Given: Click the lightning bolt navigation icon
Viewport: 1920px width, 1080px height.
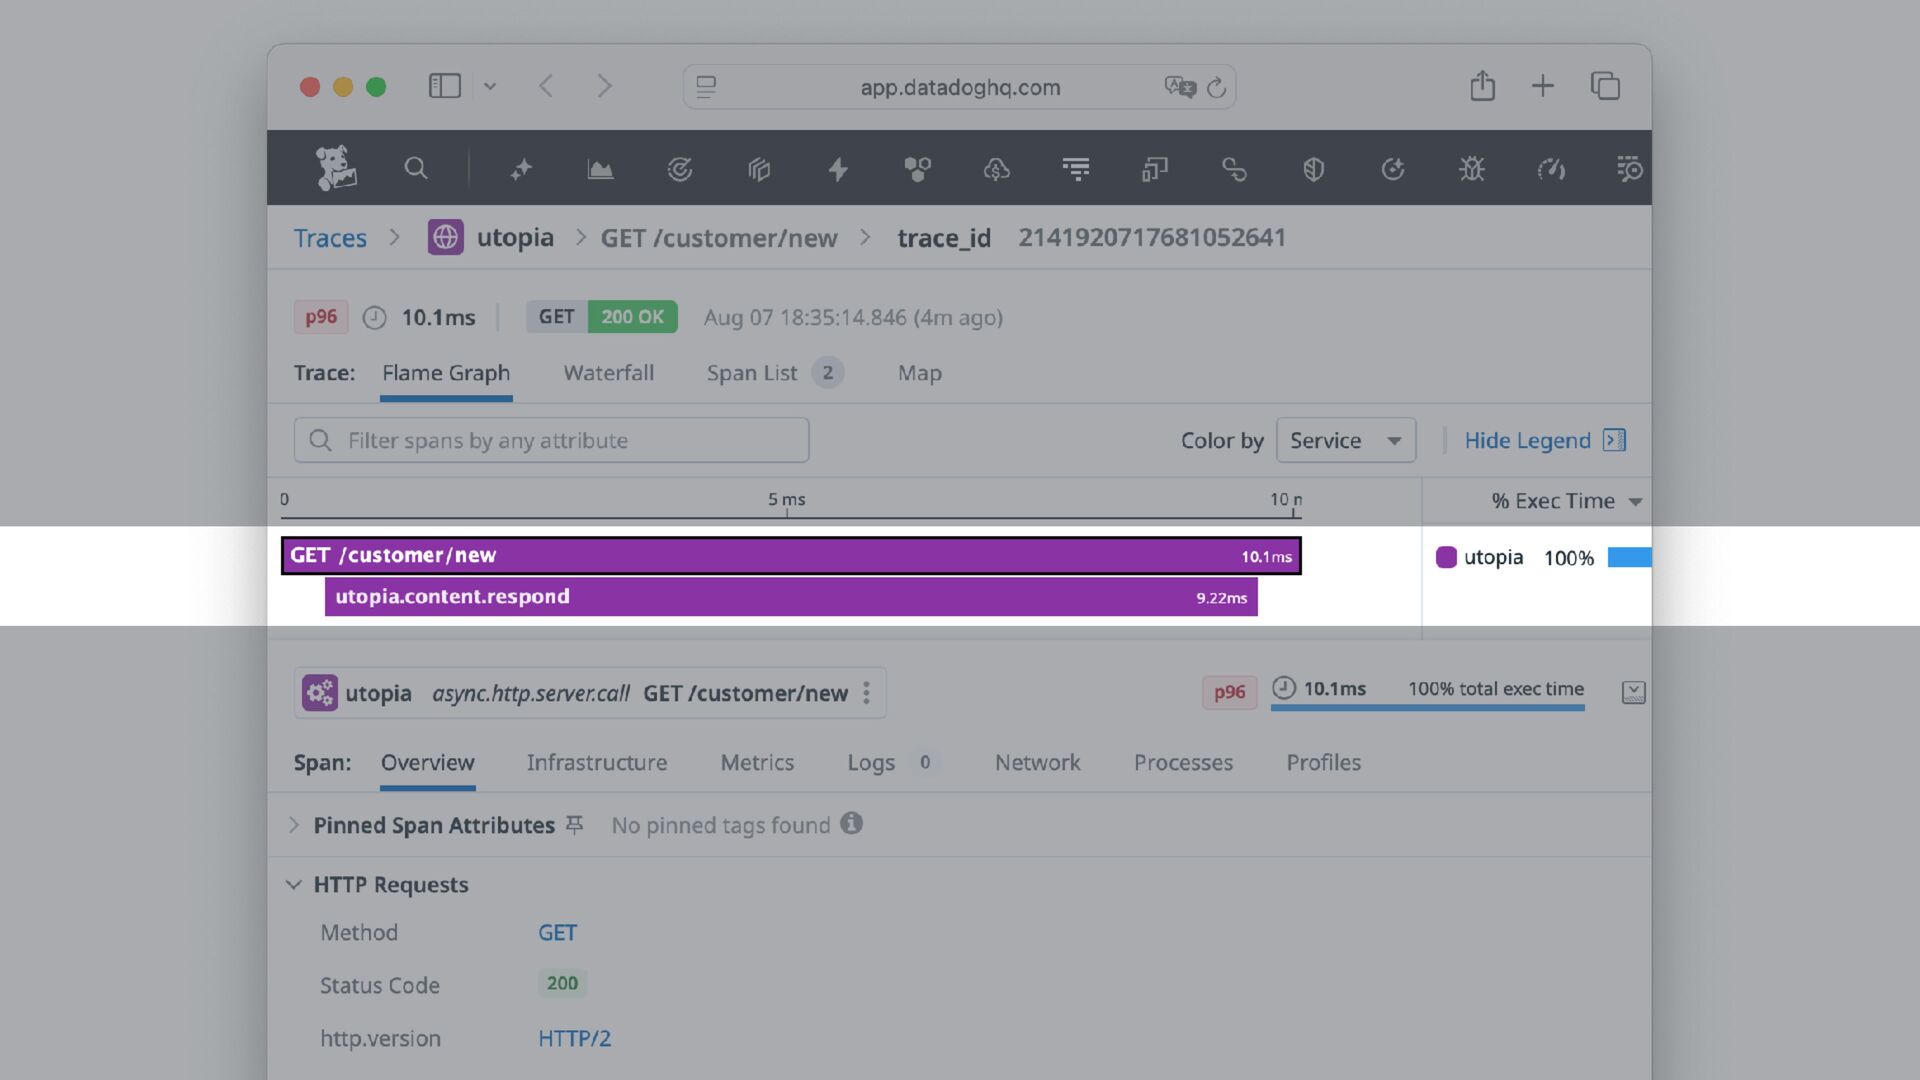Looking at the screenshot, I should tap(838, 169).
